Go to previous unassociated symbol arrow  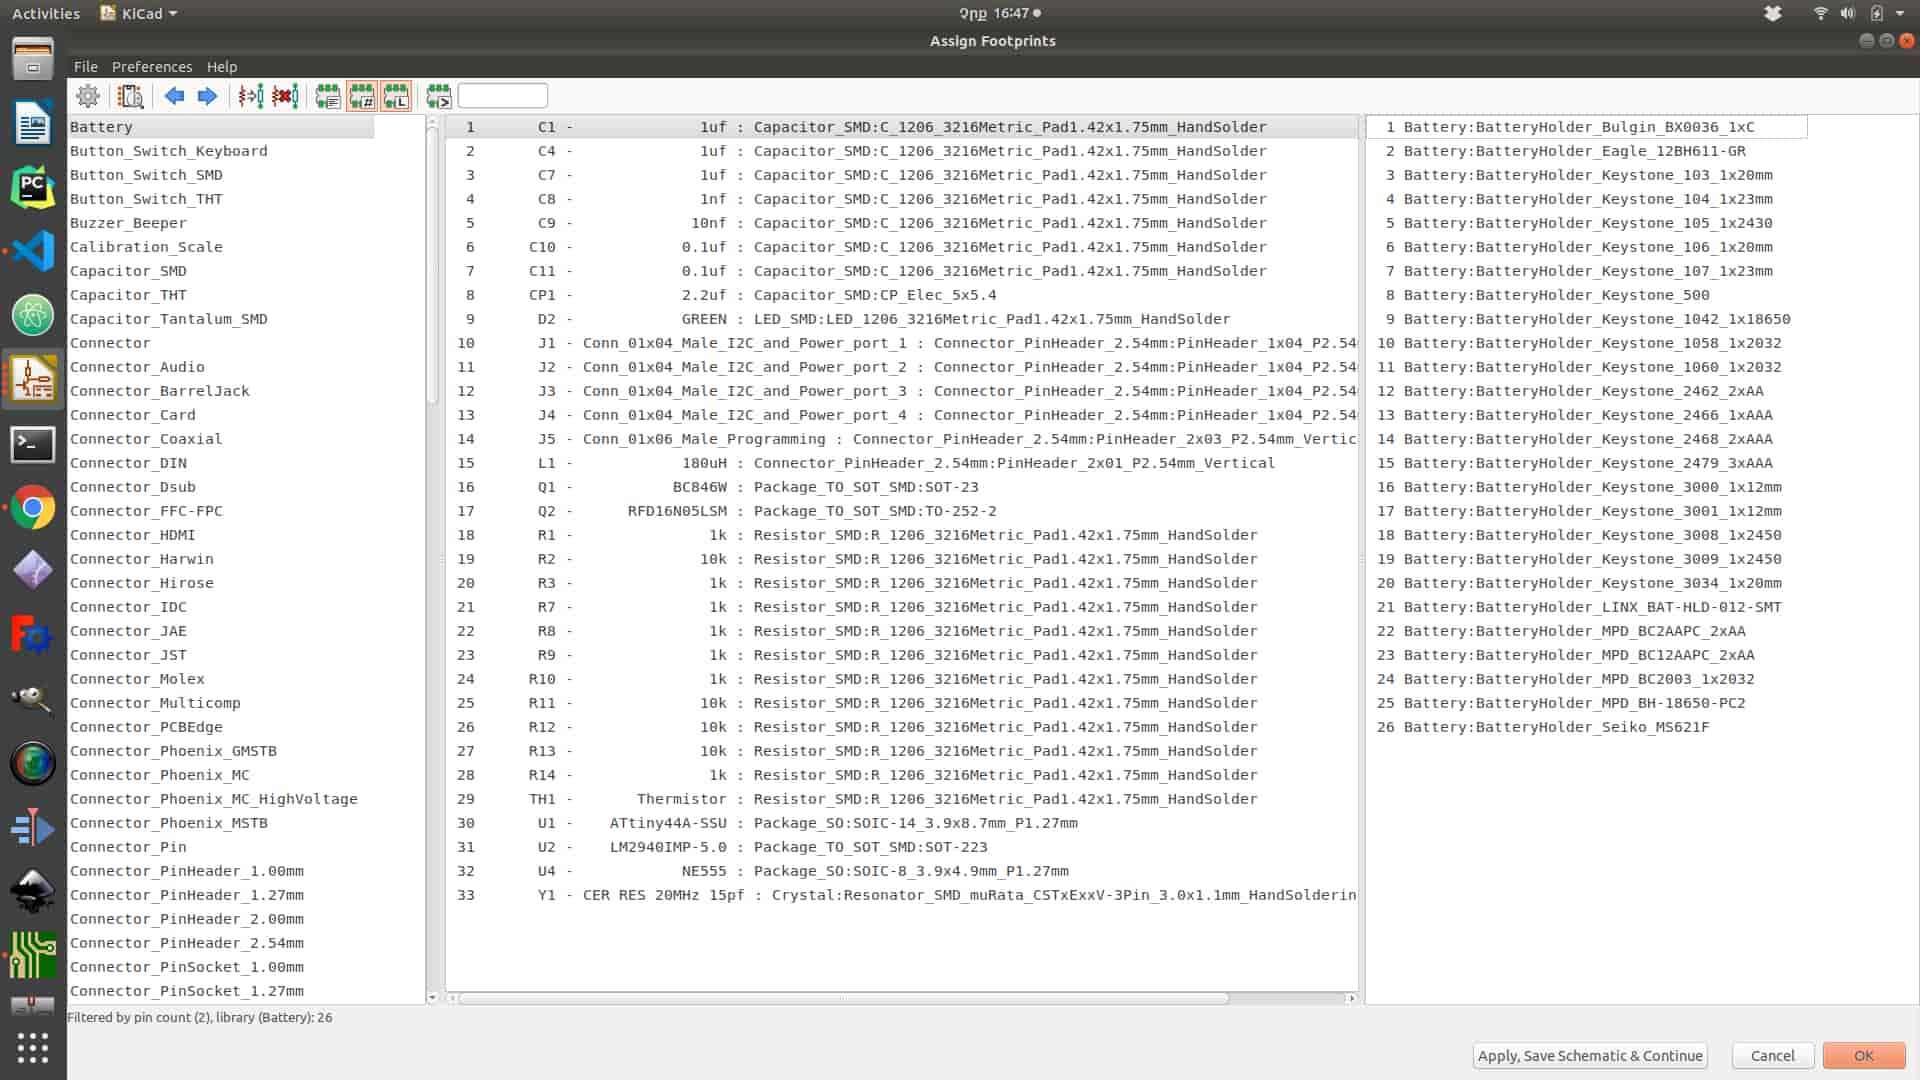pyautogui.click(x=174, y=96)
